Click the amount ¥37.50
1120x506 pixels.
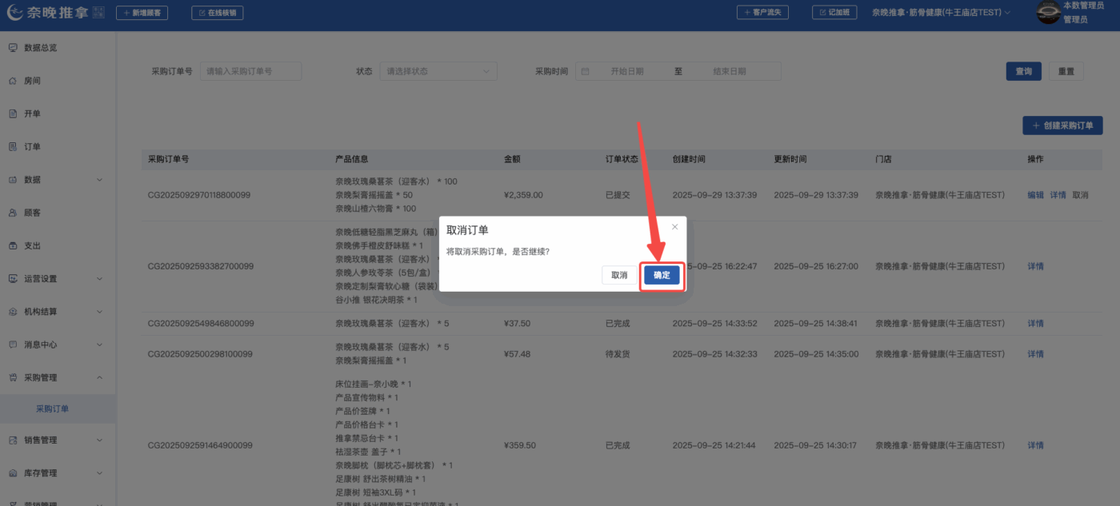(x=517, y=323)
